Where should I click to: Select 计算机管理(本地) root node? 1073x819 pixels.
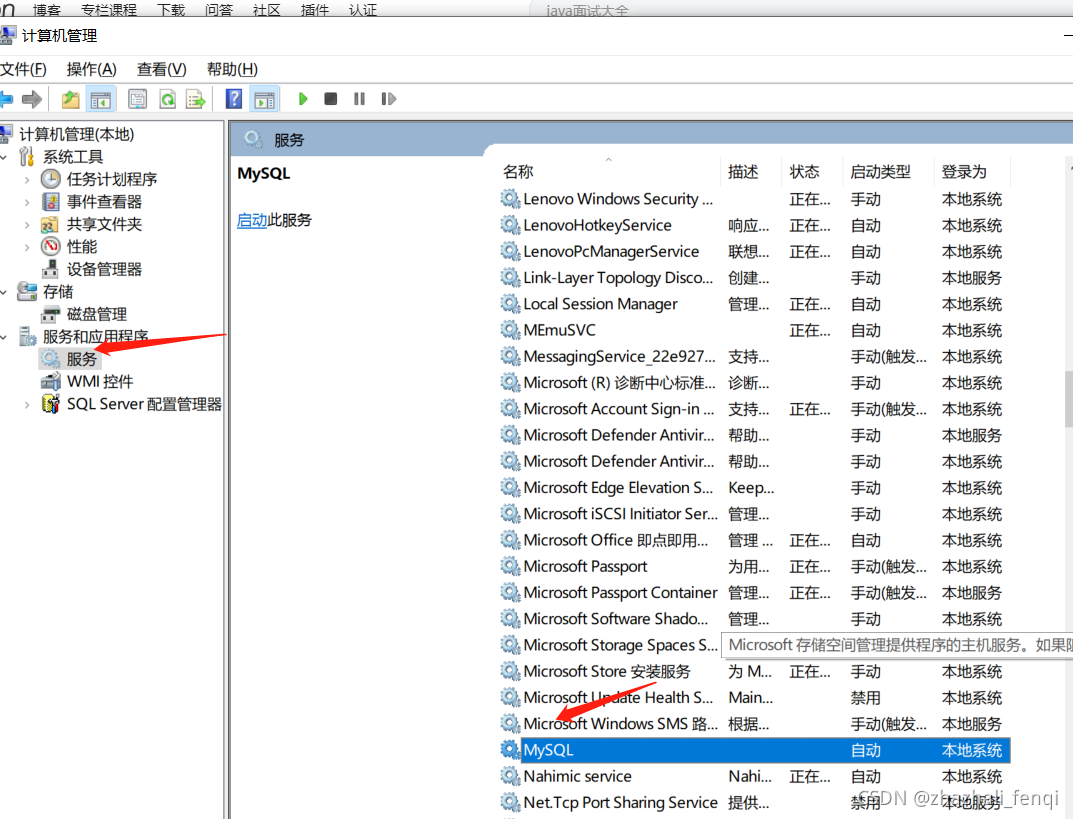click(76, 134)
